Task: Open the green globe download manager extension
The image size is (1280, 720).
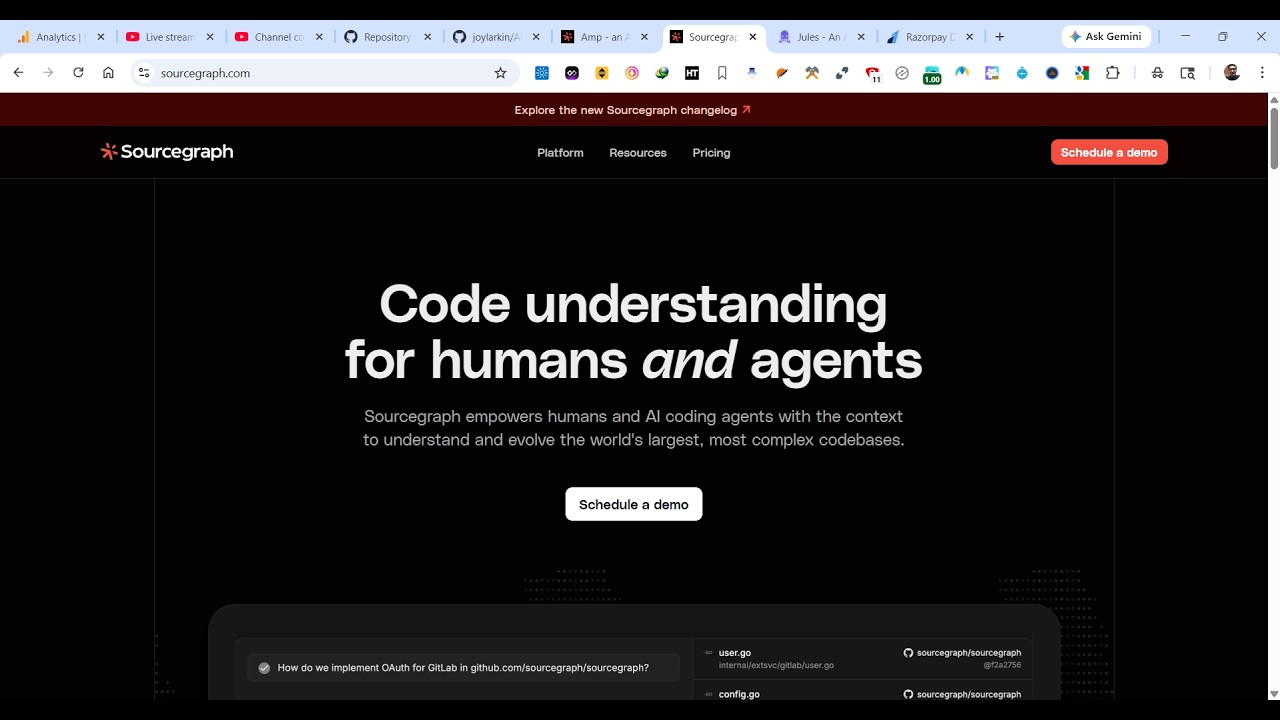Action: point(662,73)
